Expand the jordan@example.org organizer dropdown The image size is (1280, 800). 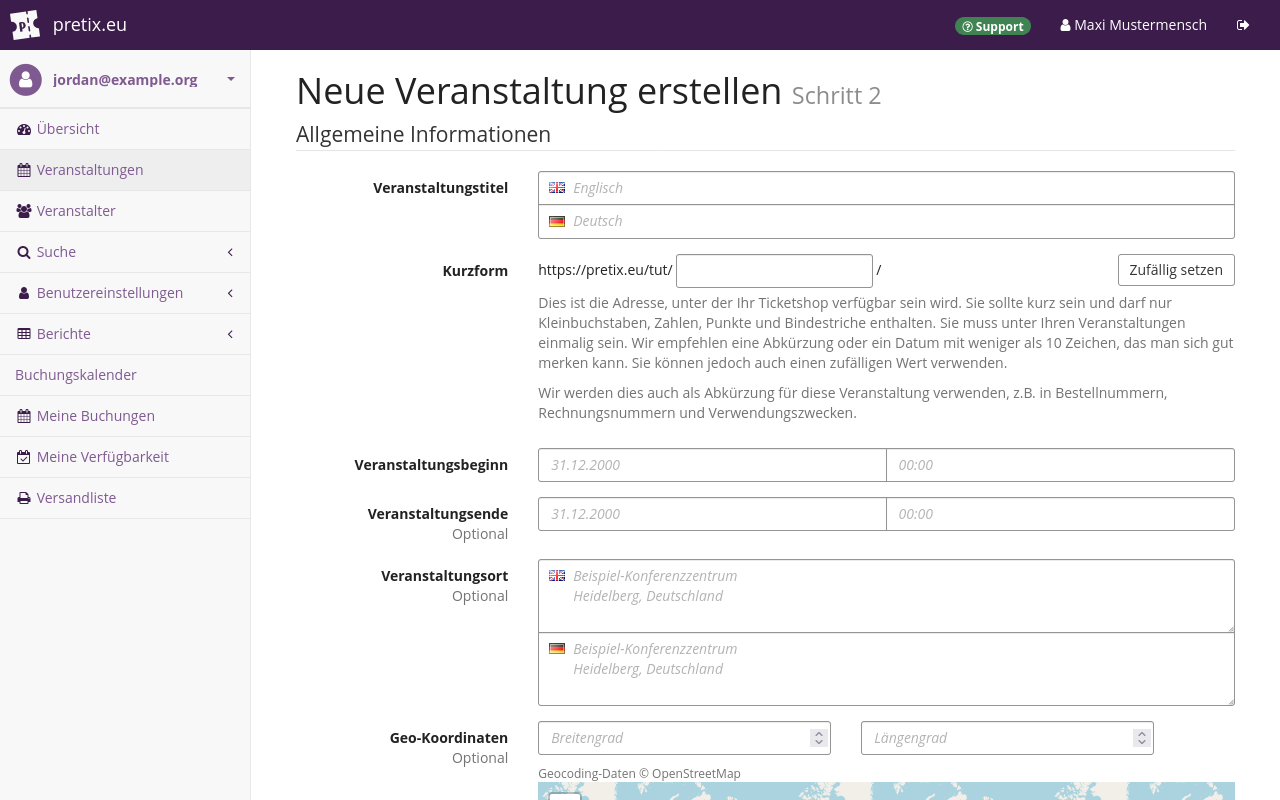tap(231, 79)
